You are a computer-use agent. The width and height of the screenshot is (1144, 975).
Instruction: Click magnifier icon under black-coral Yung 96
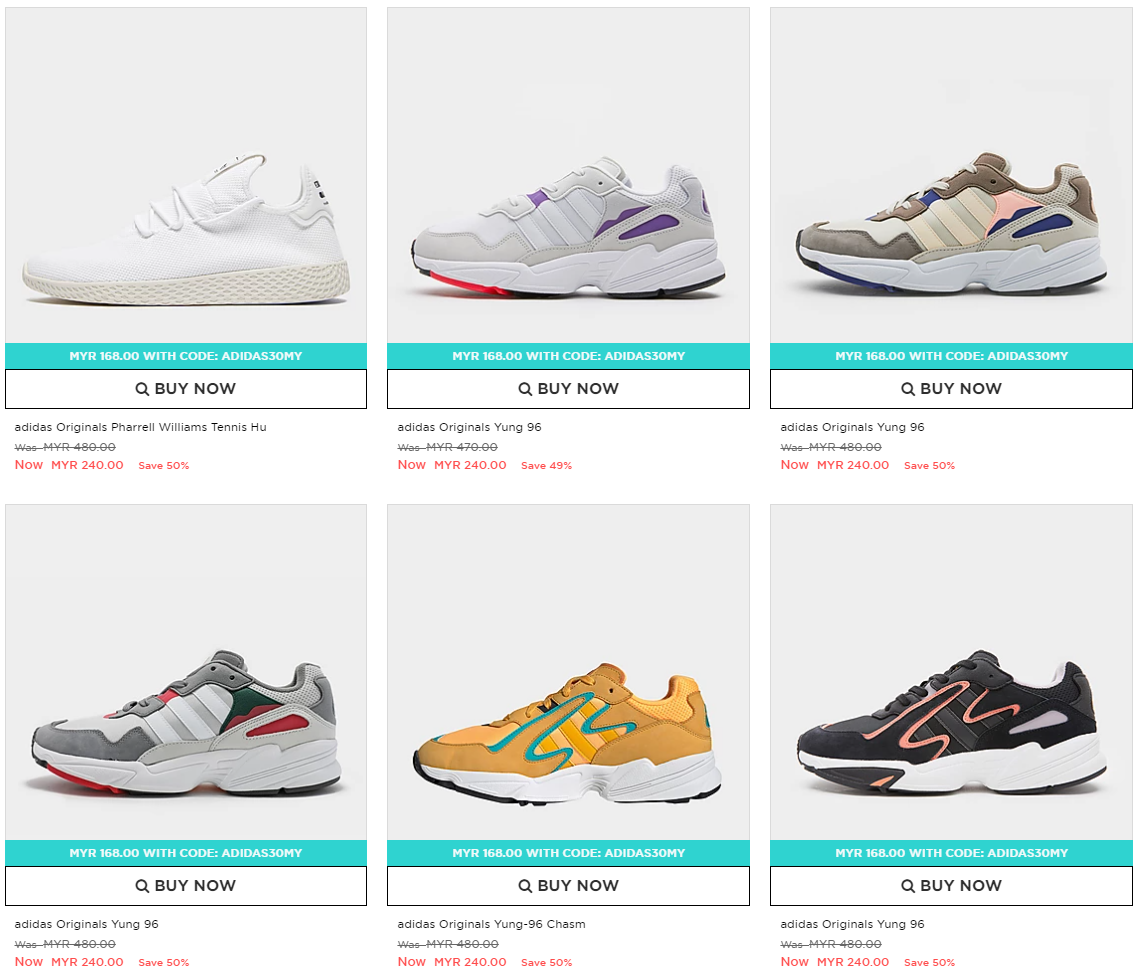pyautogui.click(x=908, y=886)
